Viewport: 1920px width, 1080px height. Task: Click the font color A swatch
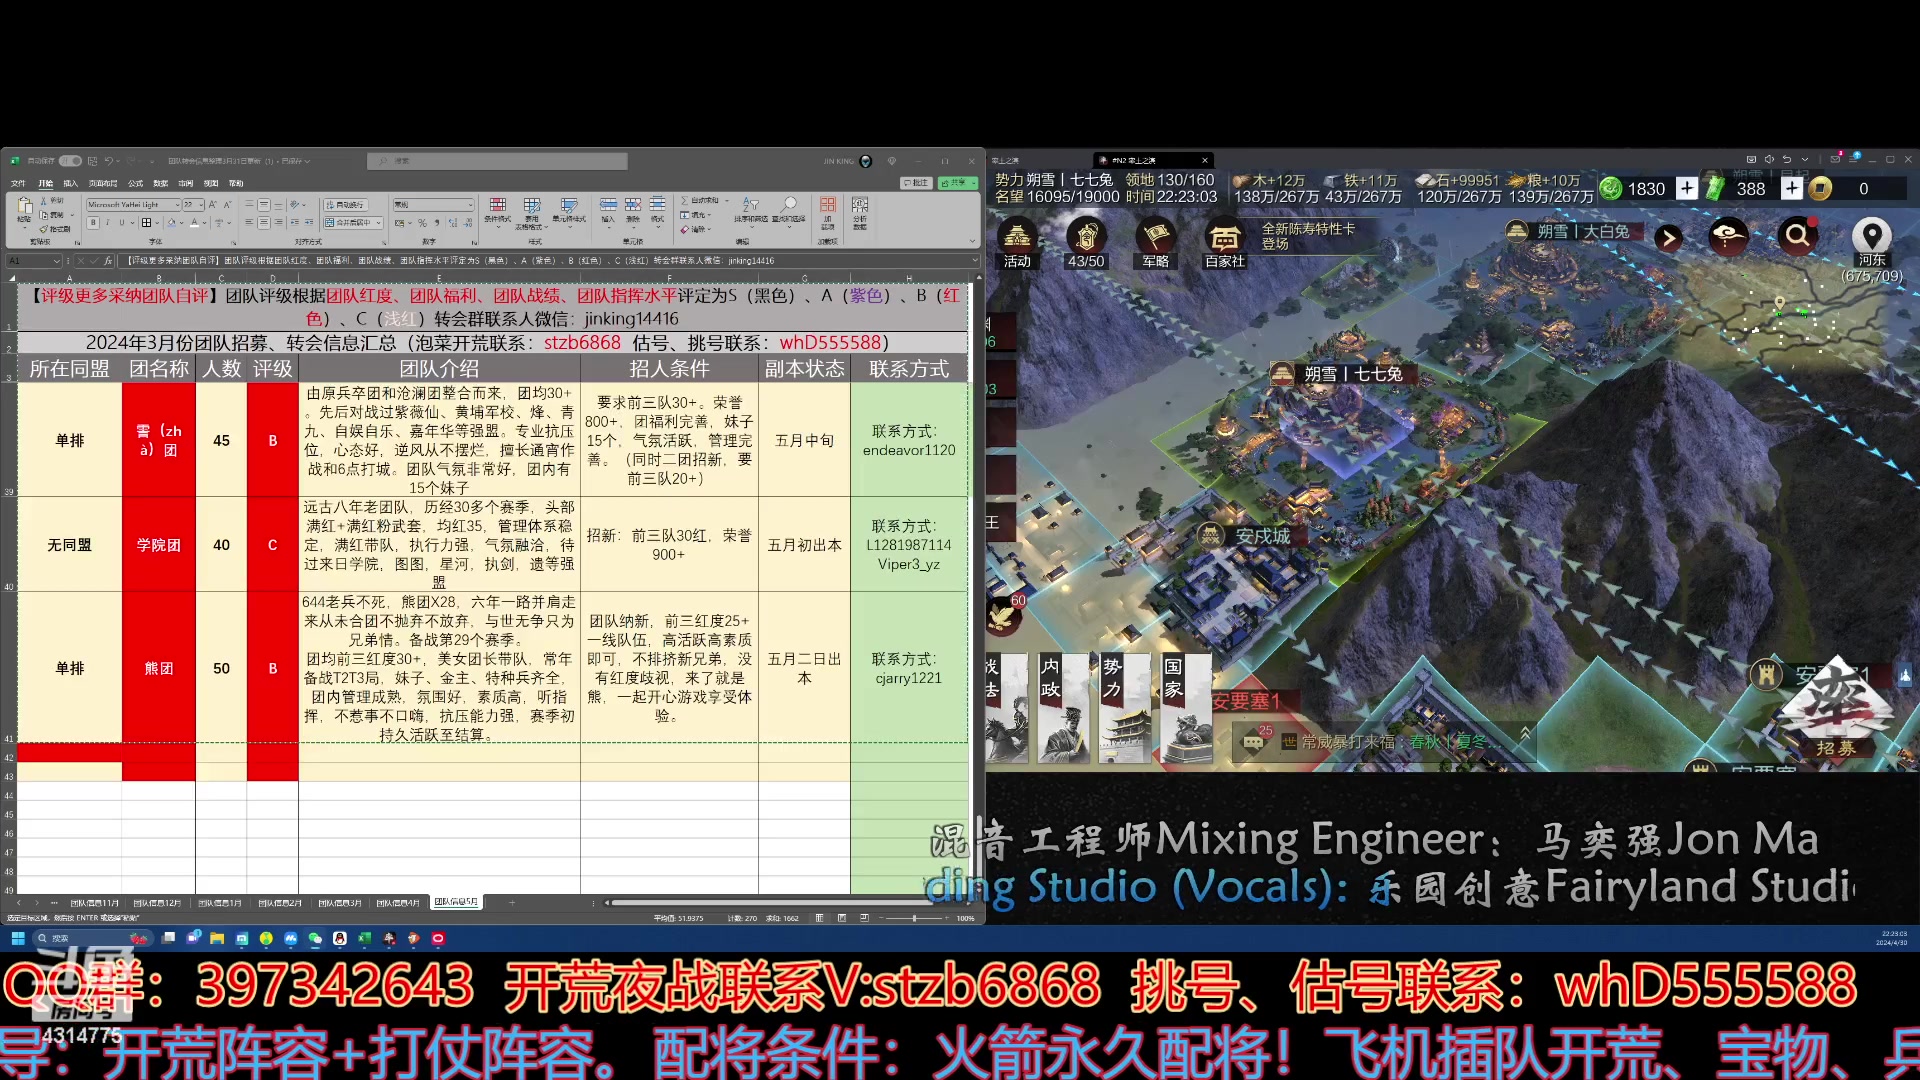click(x=194, y=222)
